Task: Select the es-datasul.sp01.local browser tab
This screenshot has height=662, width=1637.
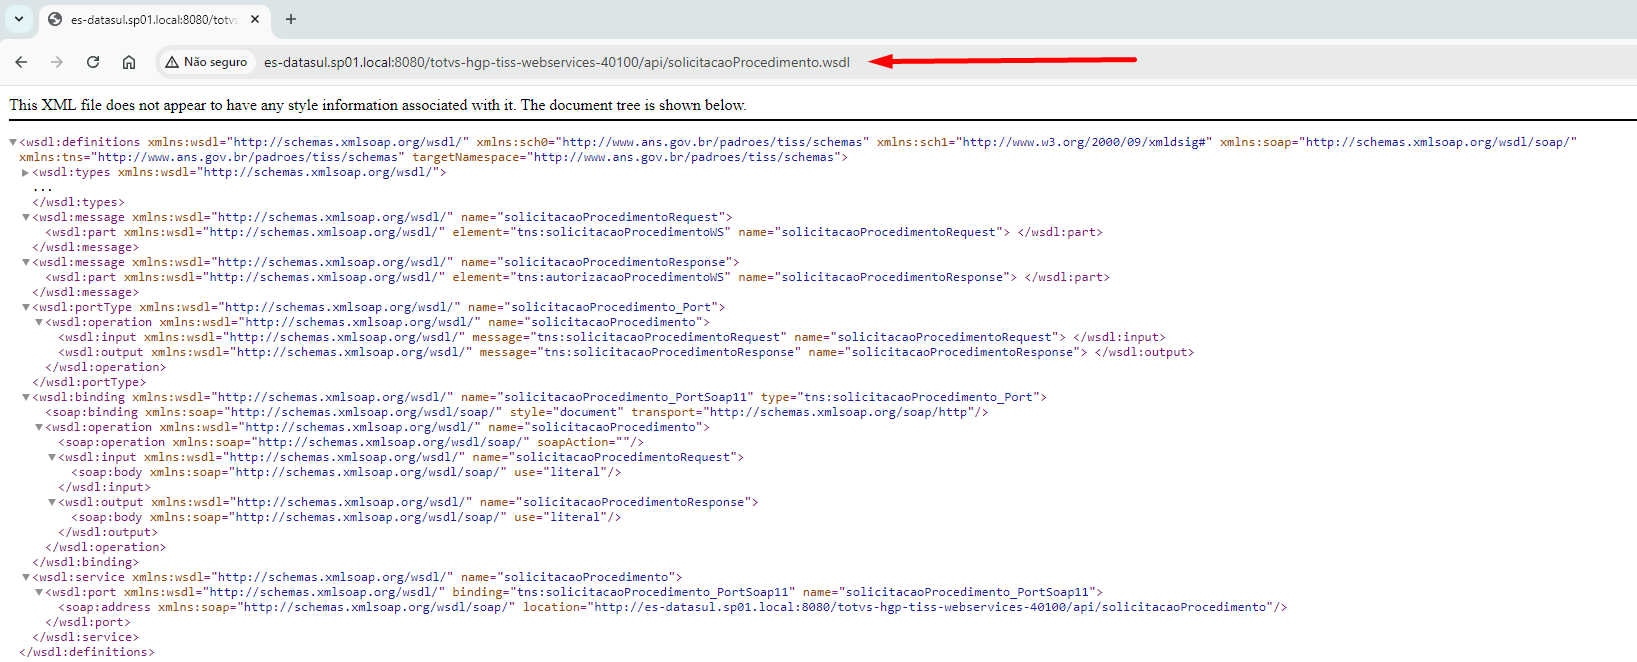Action: coord(155,19)
